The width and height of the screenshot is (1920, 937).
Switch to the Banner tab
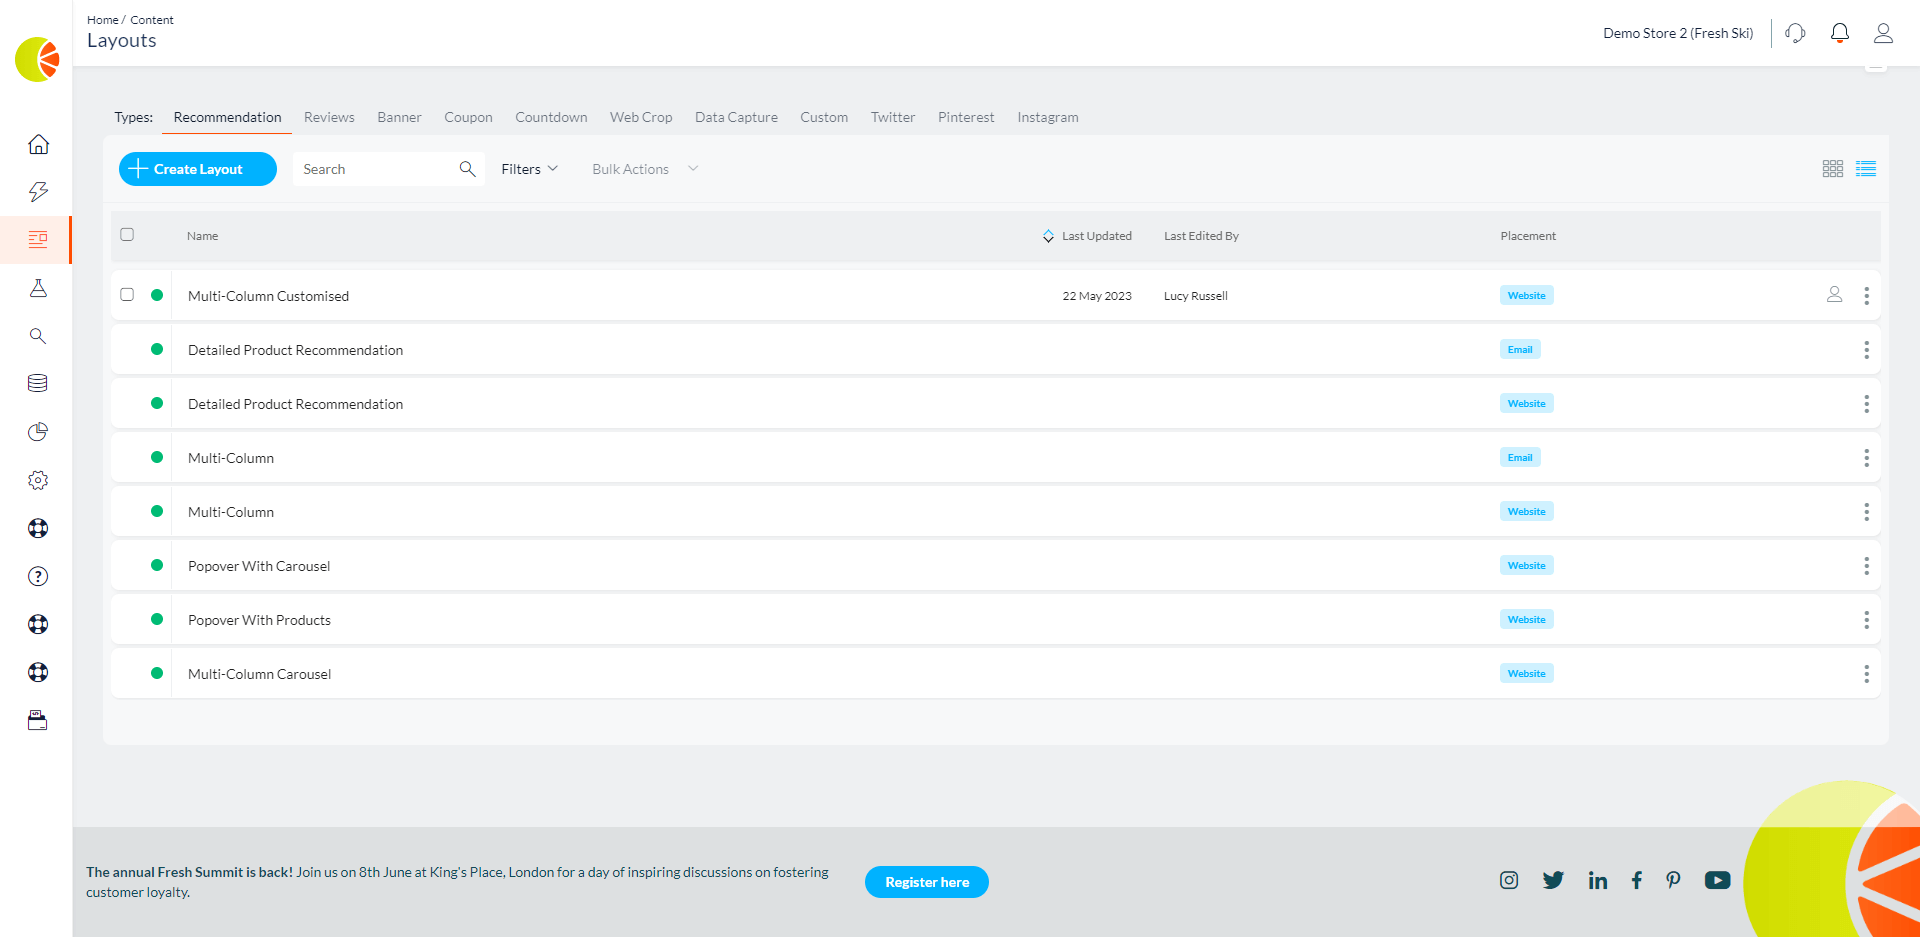(399, 117)
